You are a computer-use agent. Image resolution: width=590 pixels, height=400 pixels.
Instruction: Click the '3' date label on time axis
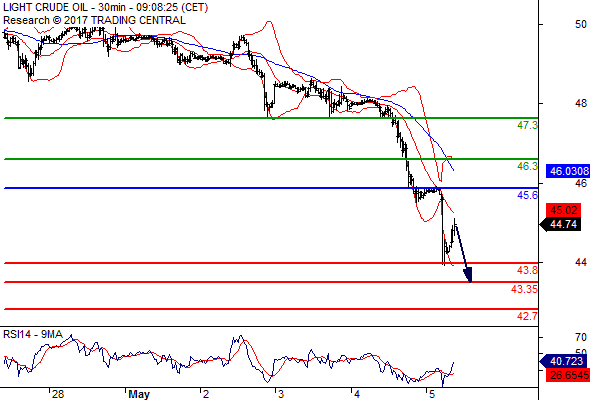[281, 394]
